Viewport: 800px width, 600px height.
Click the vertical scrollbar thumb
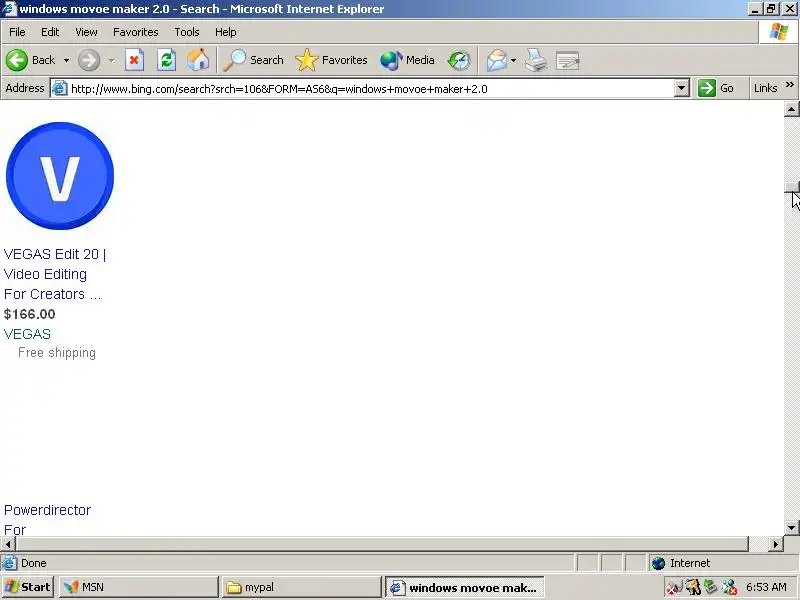pos(791,187)
